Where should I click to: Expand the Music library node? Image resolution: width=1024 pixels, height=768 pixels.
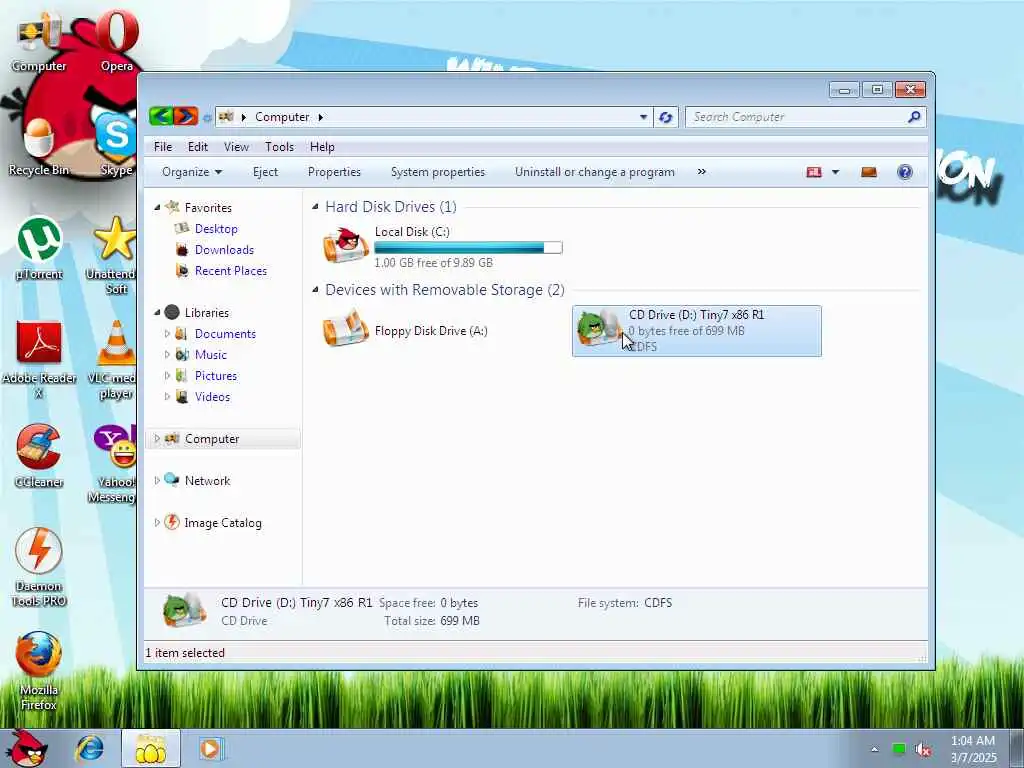[x=167, y=355]
